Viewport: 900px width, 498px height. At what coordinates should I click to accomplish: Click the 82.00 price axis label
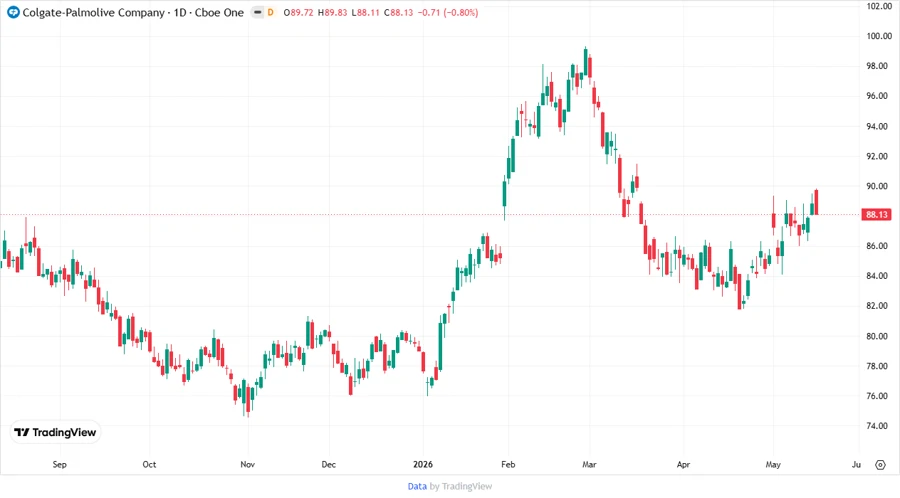pyautogui.click(x=879, y=306)
